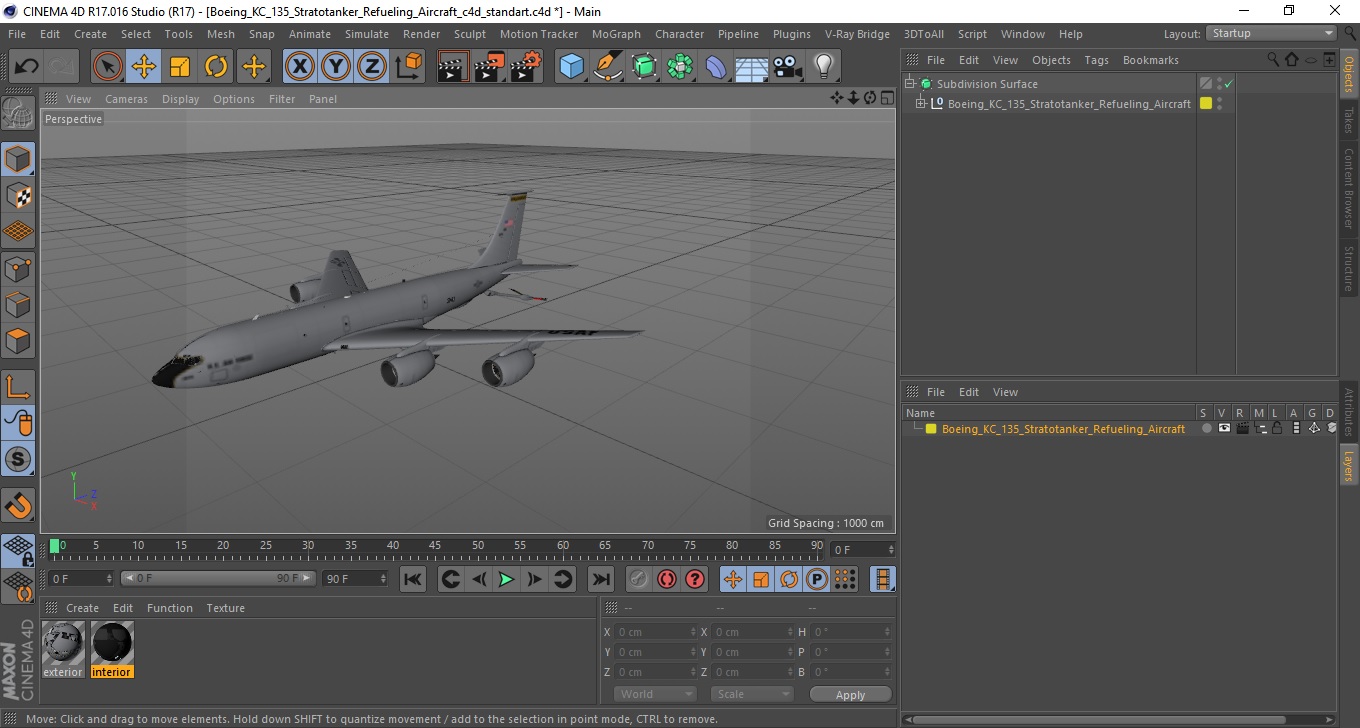Open the Layout Startup dropdown

(1271, 33)
